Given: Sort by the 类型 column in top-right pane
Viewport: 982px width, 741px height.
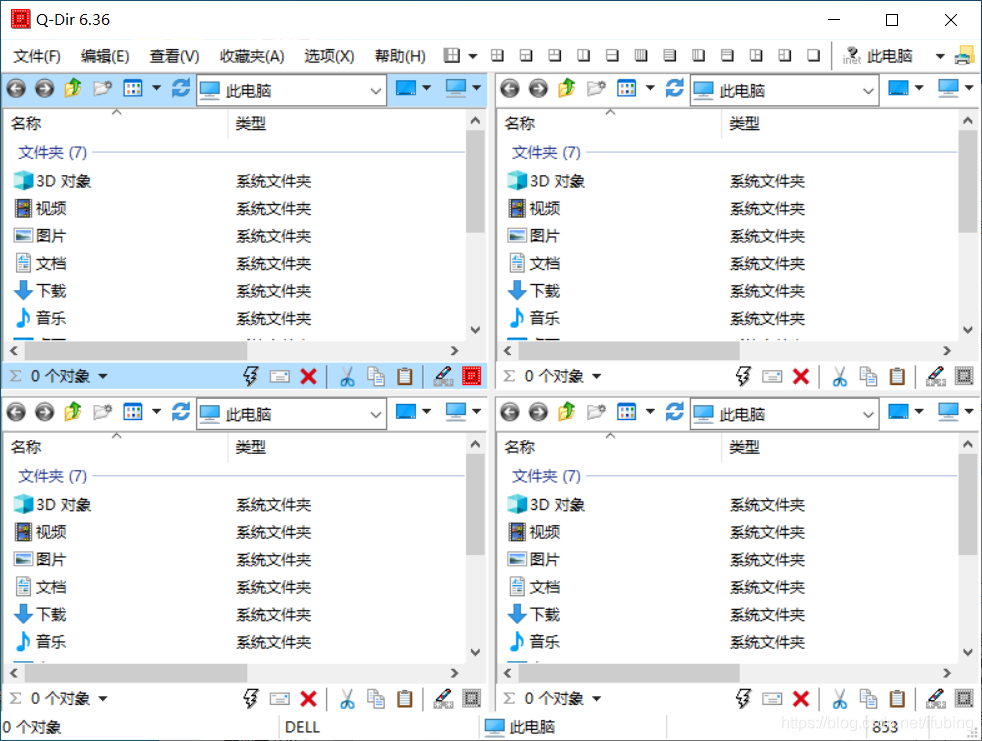Looking at the screenshot, I should coord(744,123).
